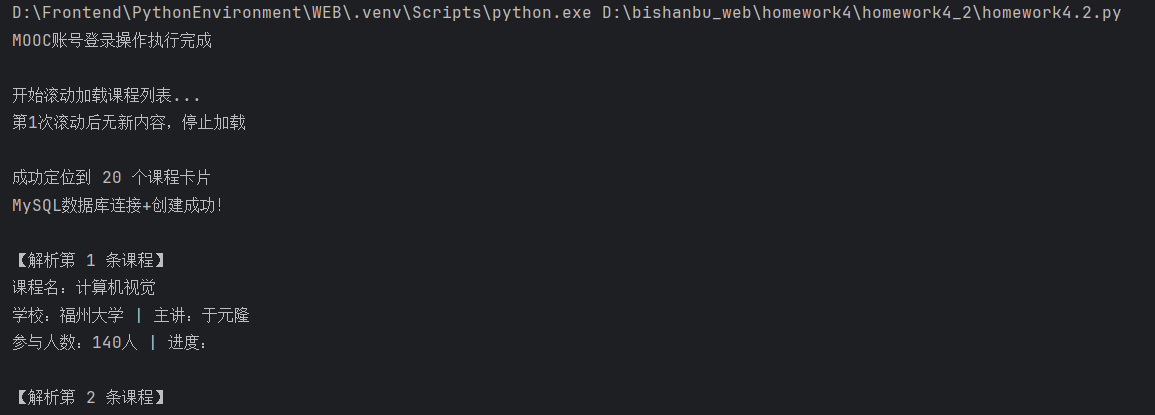1155x415 pixels.
Task: Click the 【解析第 2 条课程】 header
Action: [x=89, y=397]
